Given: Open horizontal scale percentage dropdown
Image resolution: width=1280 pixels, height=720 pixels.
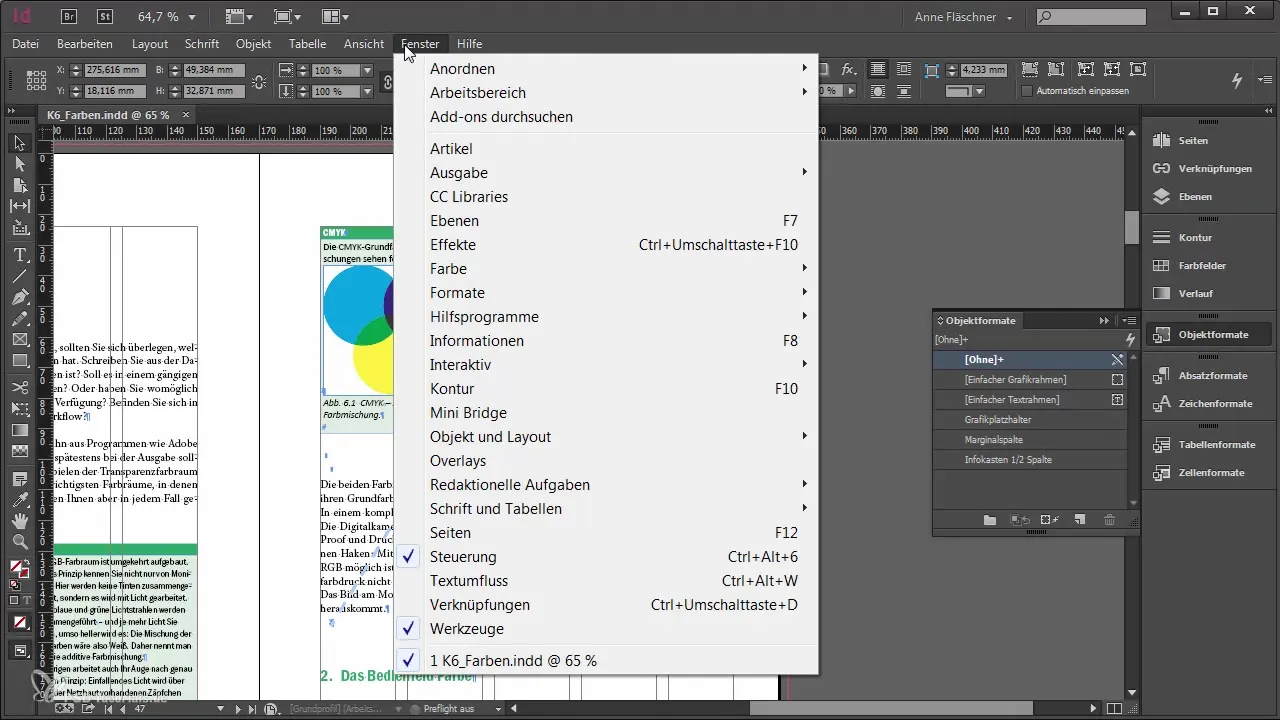Looking at the screenshot, I should coord(368,71).
